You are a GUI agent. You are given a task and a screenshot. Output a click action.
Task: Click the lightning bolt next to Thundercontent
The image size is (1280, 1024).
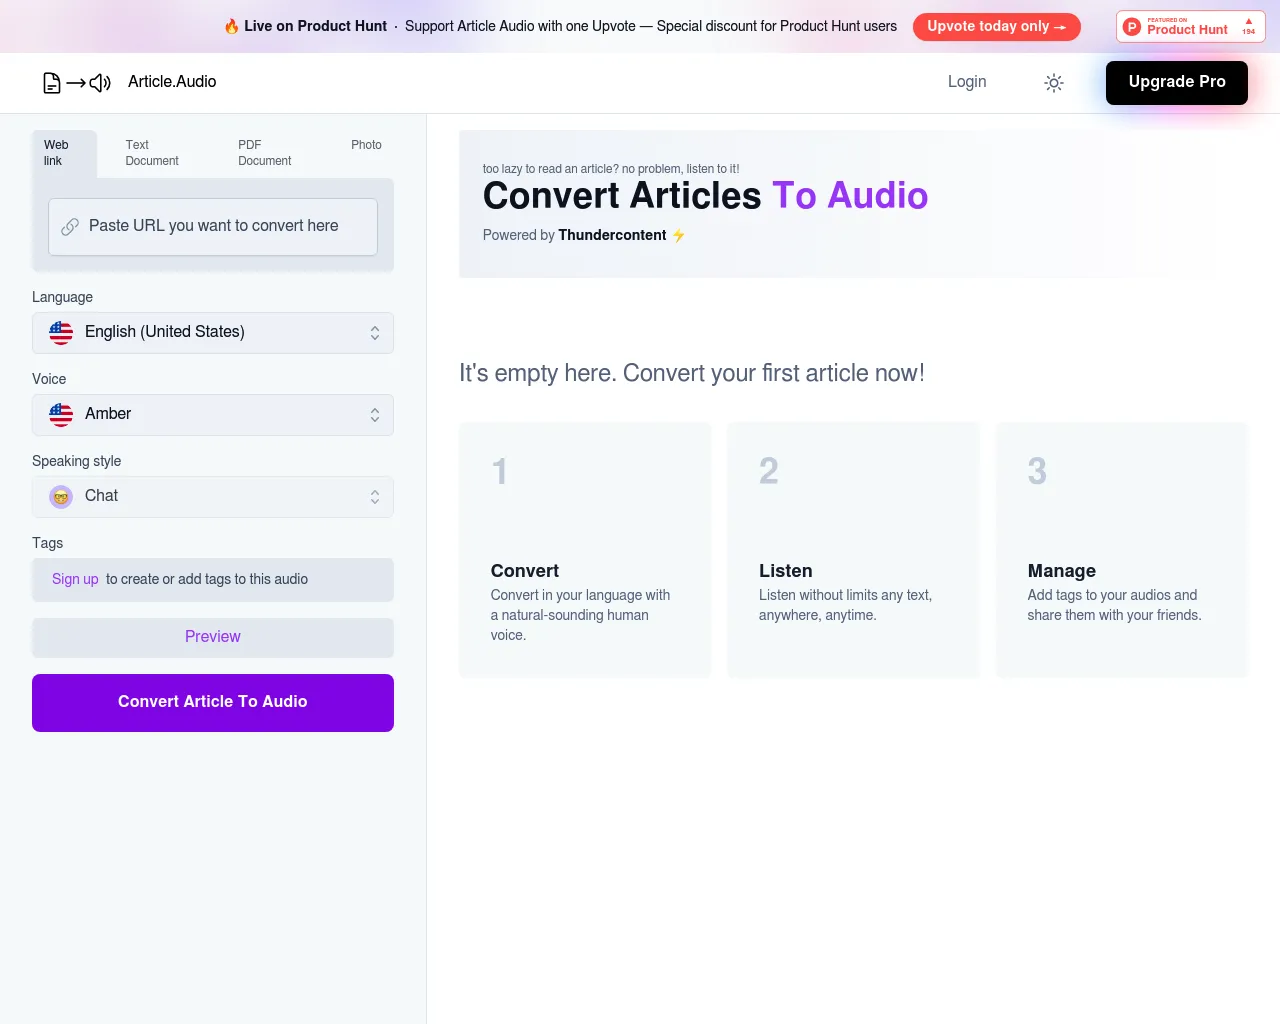[678, 236]
